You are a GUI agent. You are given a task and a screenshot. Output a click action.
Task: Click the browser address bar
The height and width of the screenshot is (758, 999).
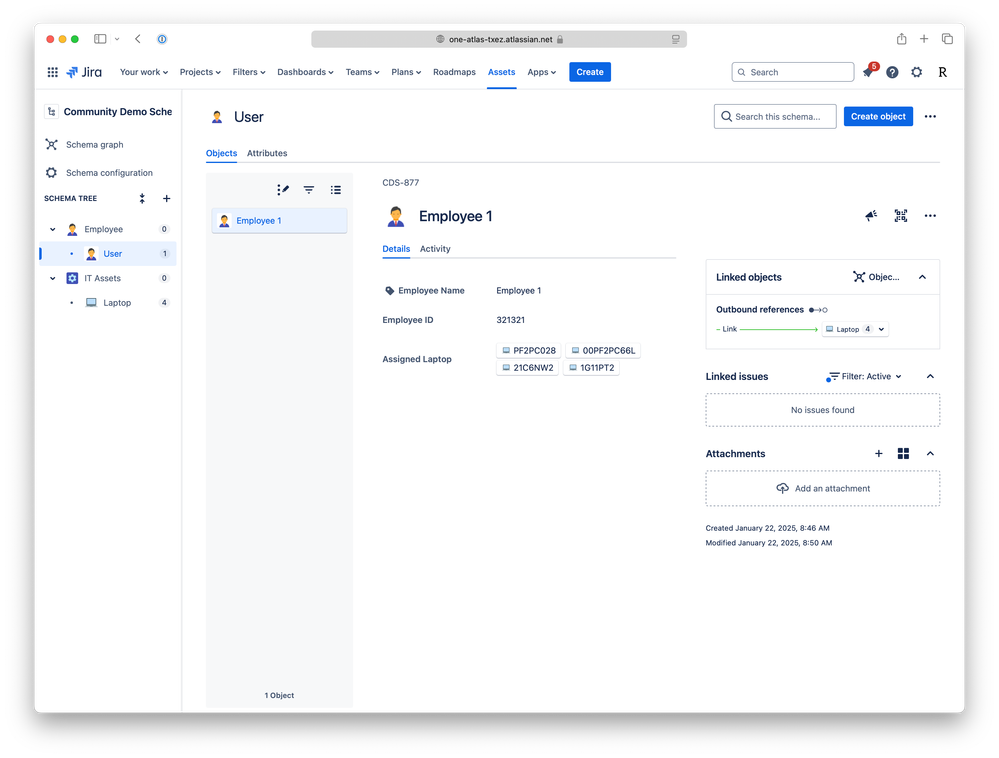coord(499,39)
